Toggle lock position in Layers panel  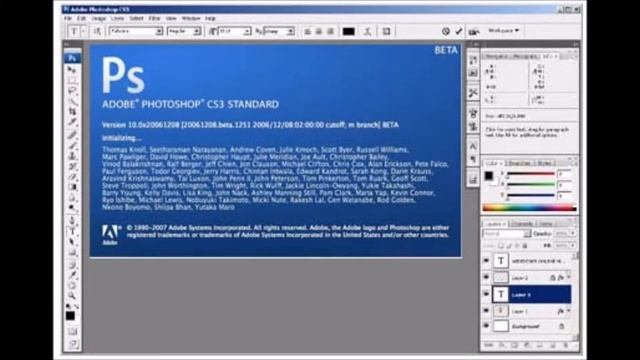pyautogui.click(x=517, y=246)
